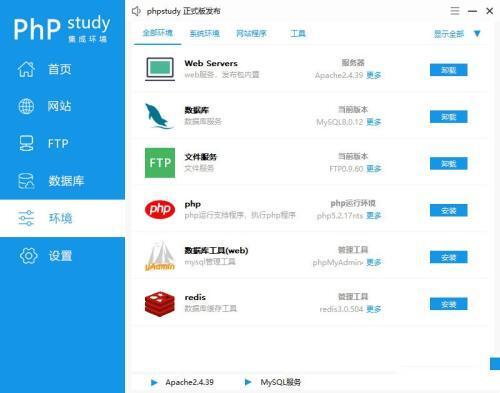Switch to the 工具 tab

pos(298,33)
